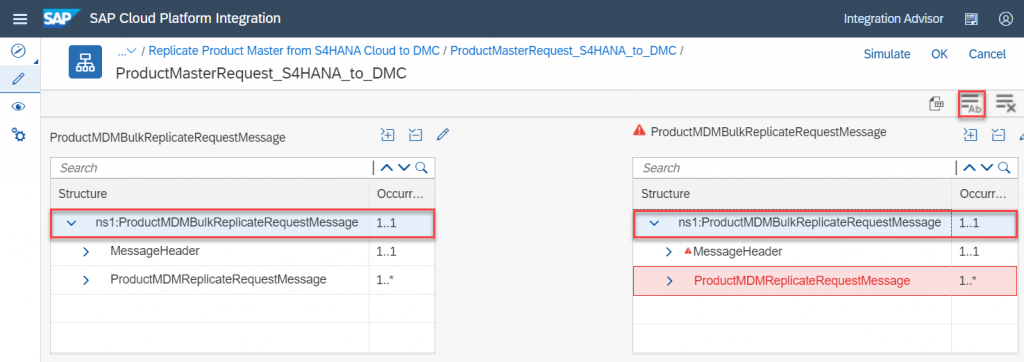Focus the source structure Search field
This screenshot has height=362, width=1024.
tap(212, 168)
